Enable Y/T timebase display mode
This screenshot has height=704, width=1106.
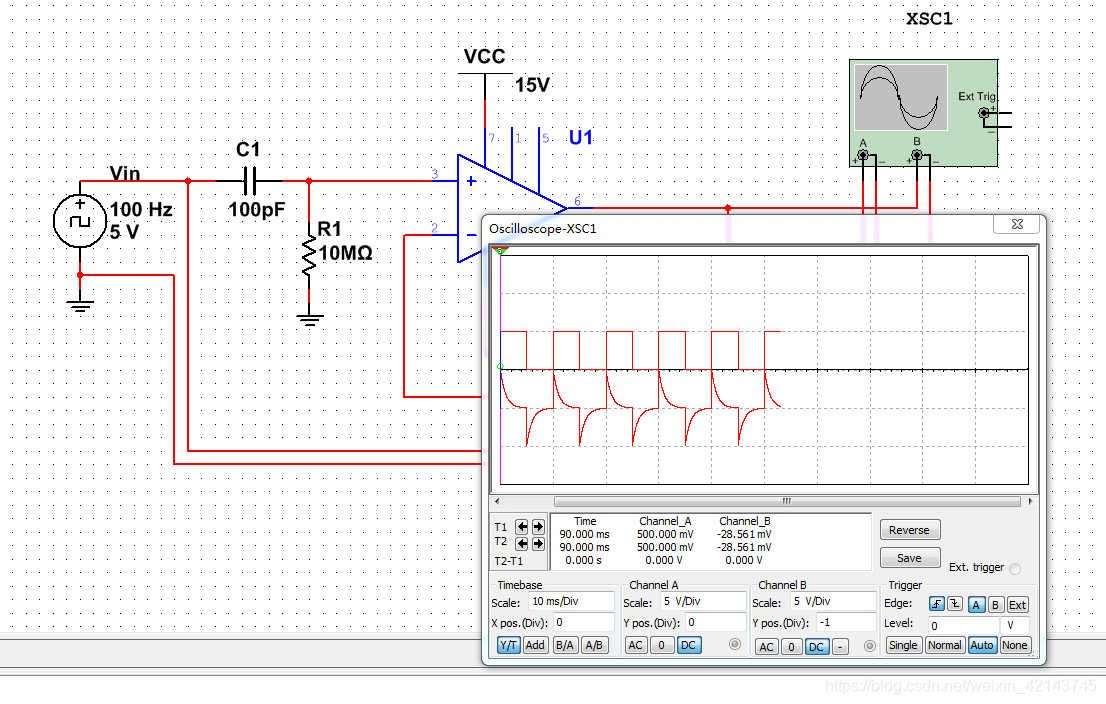pyautogui.click(x=509, y=645)
